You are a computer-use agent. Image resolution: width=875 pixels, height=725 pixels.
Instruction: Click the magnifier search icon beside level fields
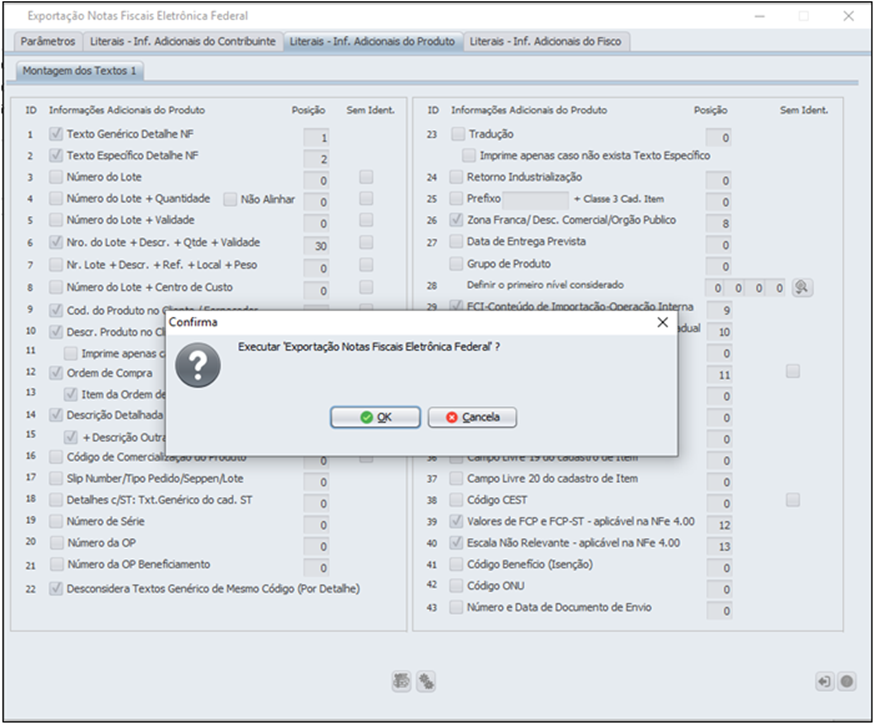click(x=801, y=287)
